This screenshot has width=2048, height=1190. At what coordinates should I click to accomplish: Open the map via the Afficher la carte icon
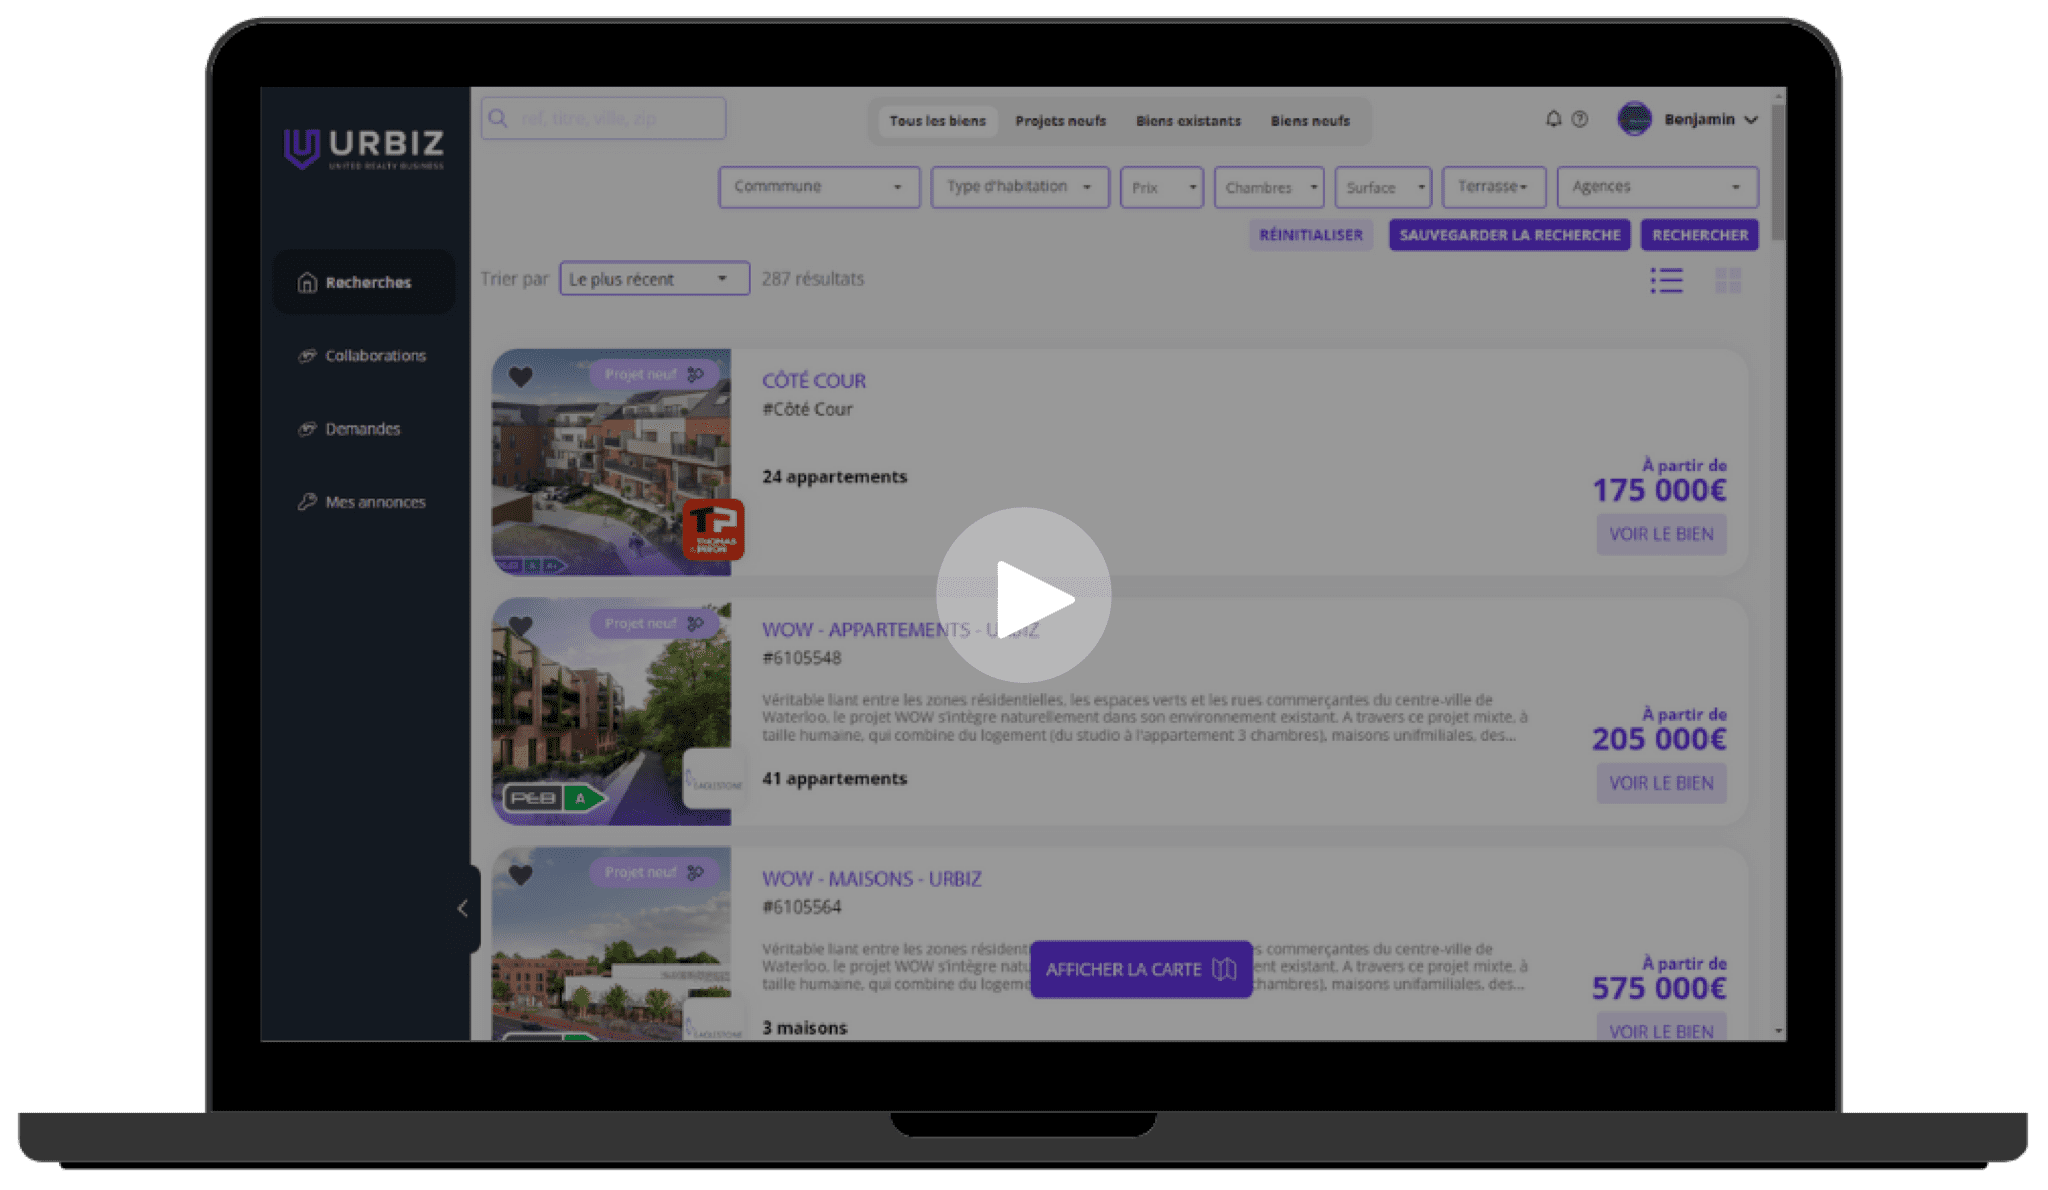click(1222, 969)
